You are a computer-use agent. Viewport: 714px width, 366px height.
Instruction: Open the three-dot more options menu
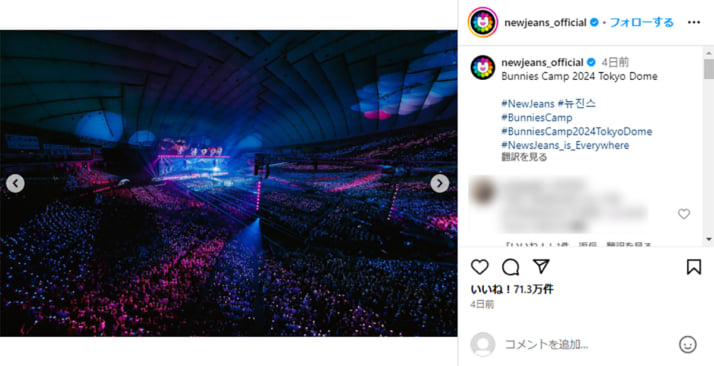[x=694, y=22]
